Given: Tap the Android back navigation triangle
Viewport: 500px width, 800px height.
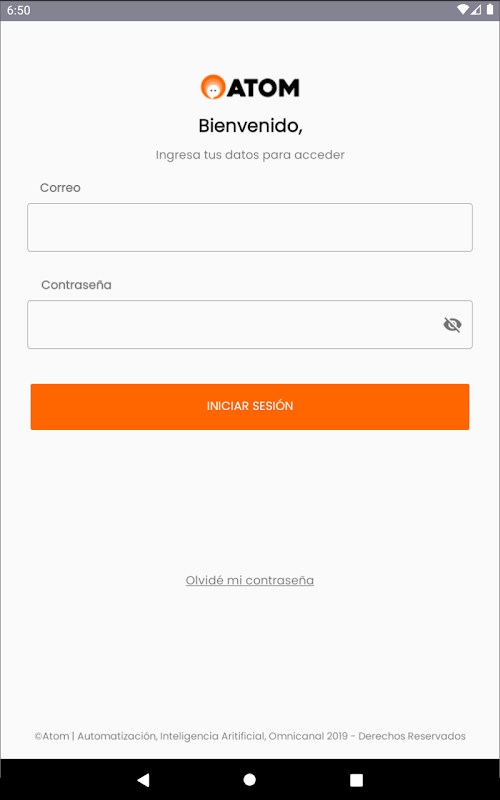Looking at the screenshot, I should coord(143,779).
